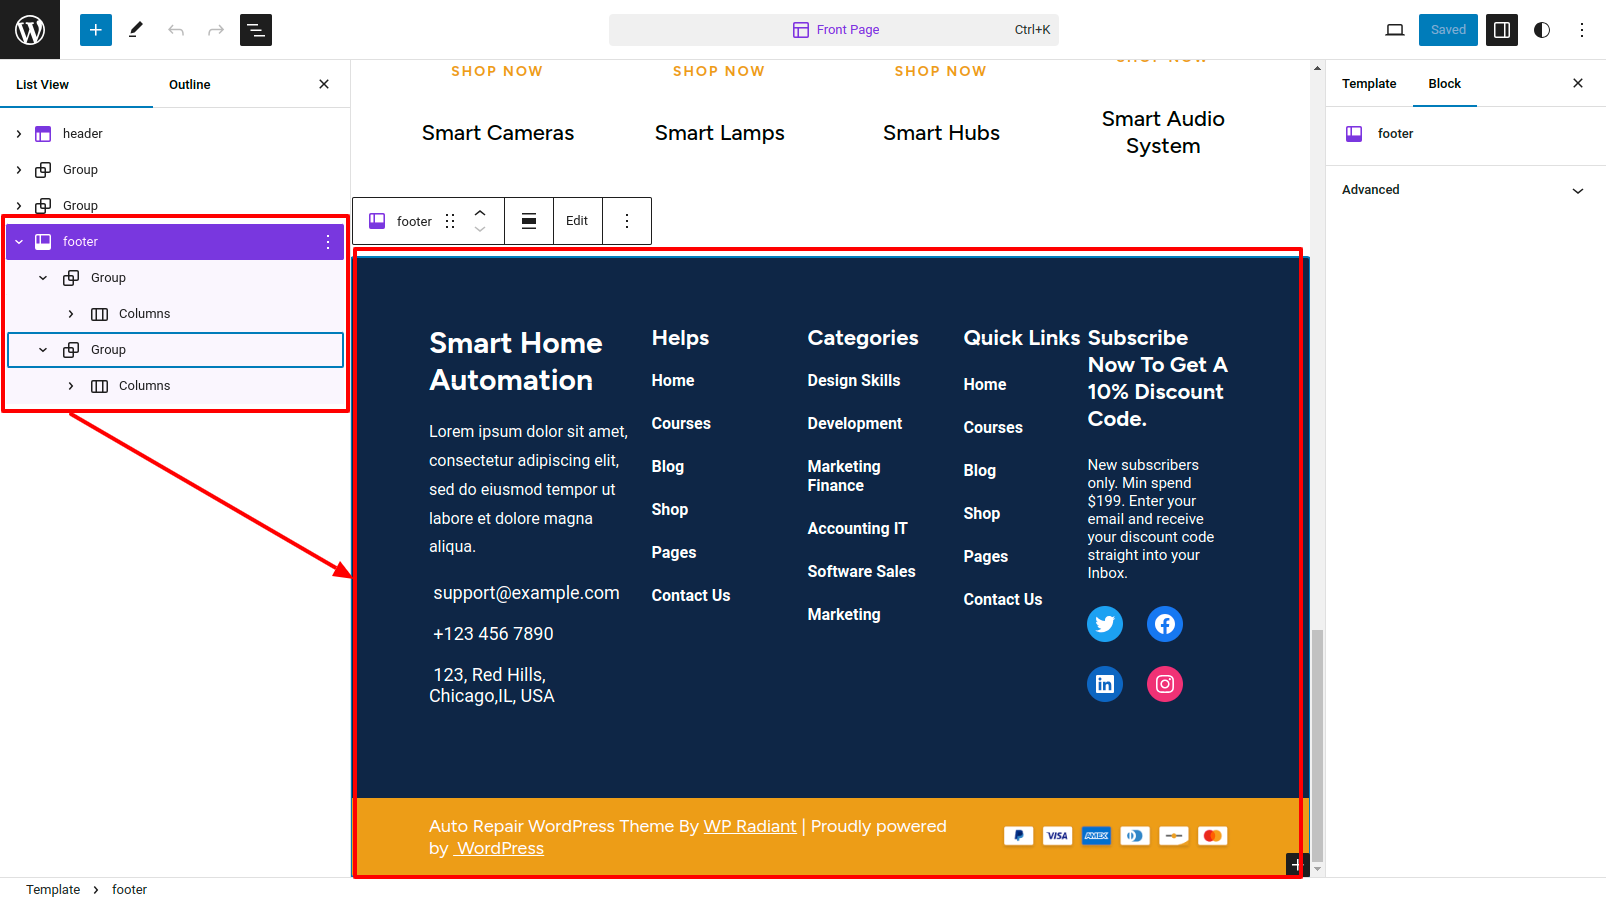
Task: Collapse the footer item in List View
Action: [x=19, y=242]
